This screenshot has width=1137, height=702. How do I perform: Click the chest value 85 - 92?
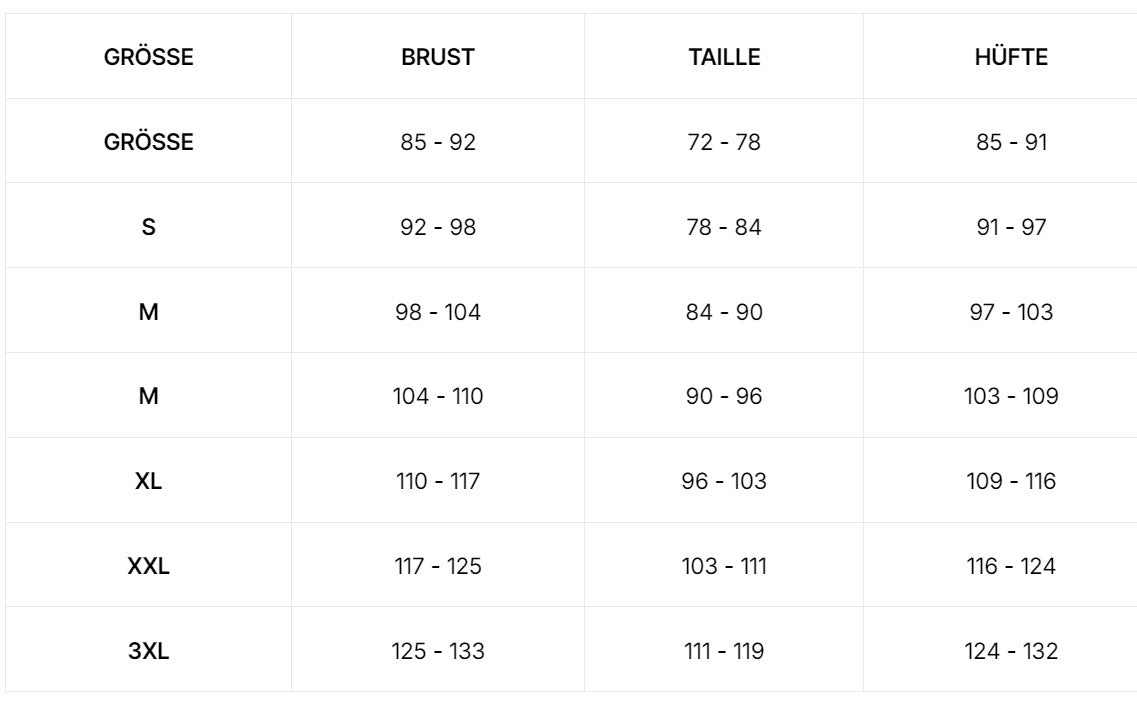click(x=437, y=143)
